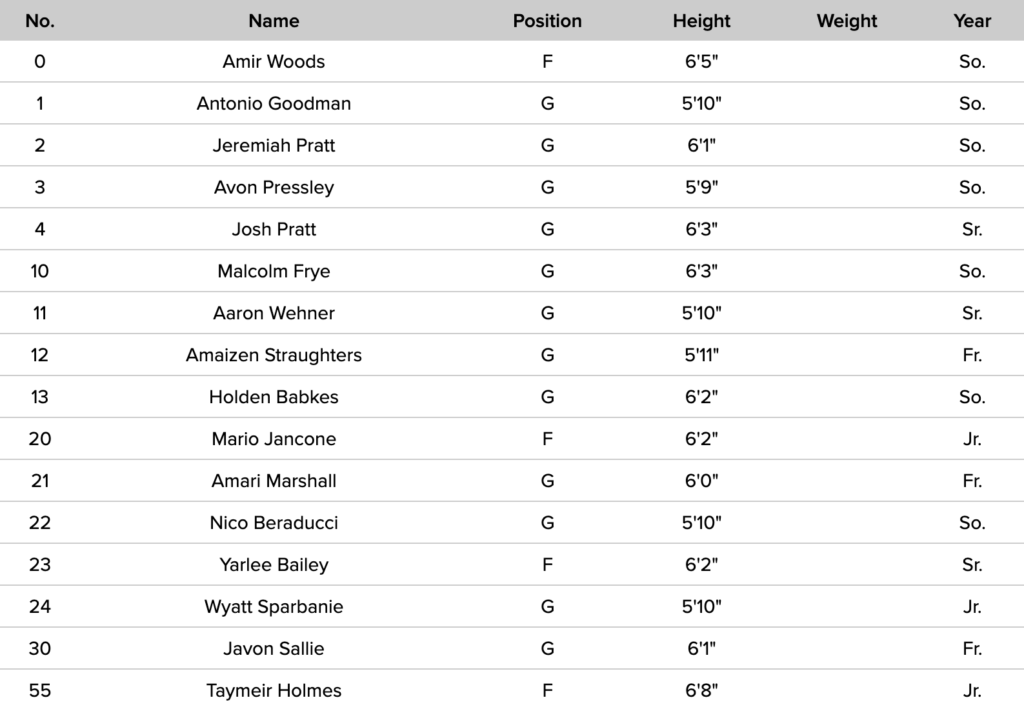The image size is (1024, 709).
Task: Click Holden Babkes' name
Action: tap(273, 397)
